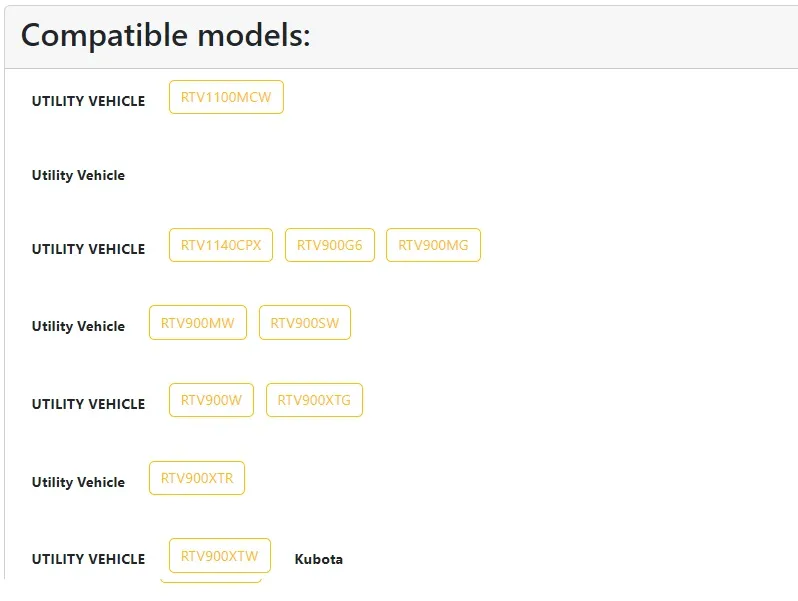Click the partially visible tag below RTV900XTW
Image resolution: width=798 pixels, height=601 pixels.
211,579
